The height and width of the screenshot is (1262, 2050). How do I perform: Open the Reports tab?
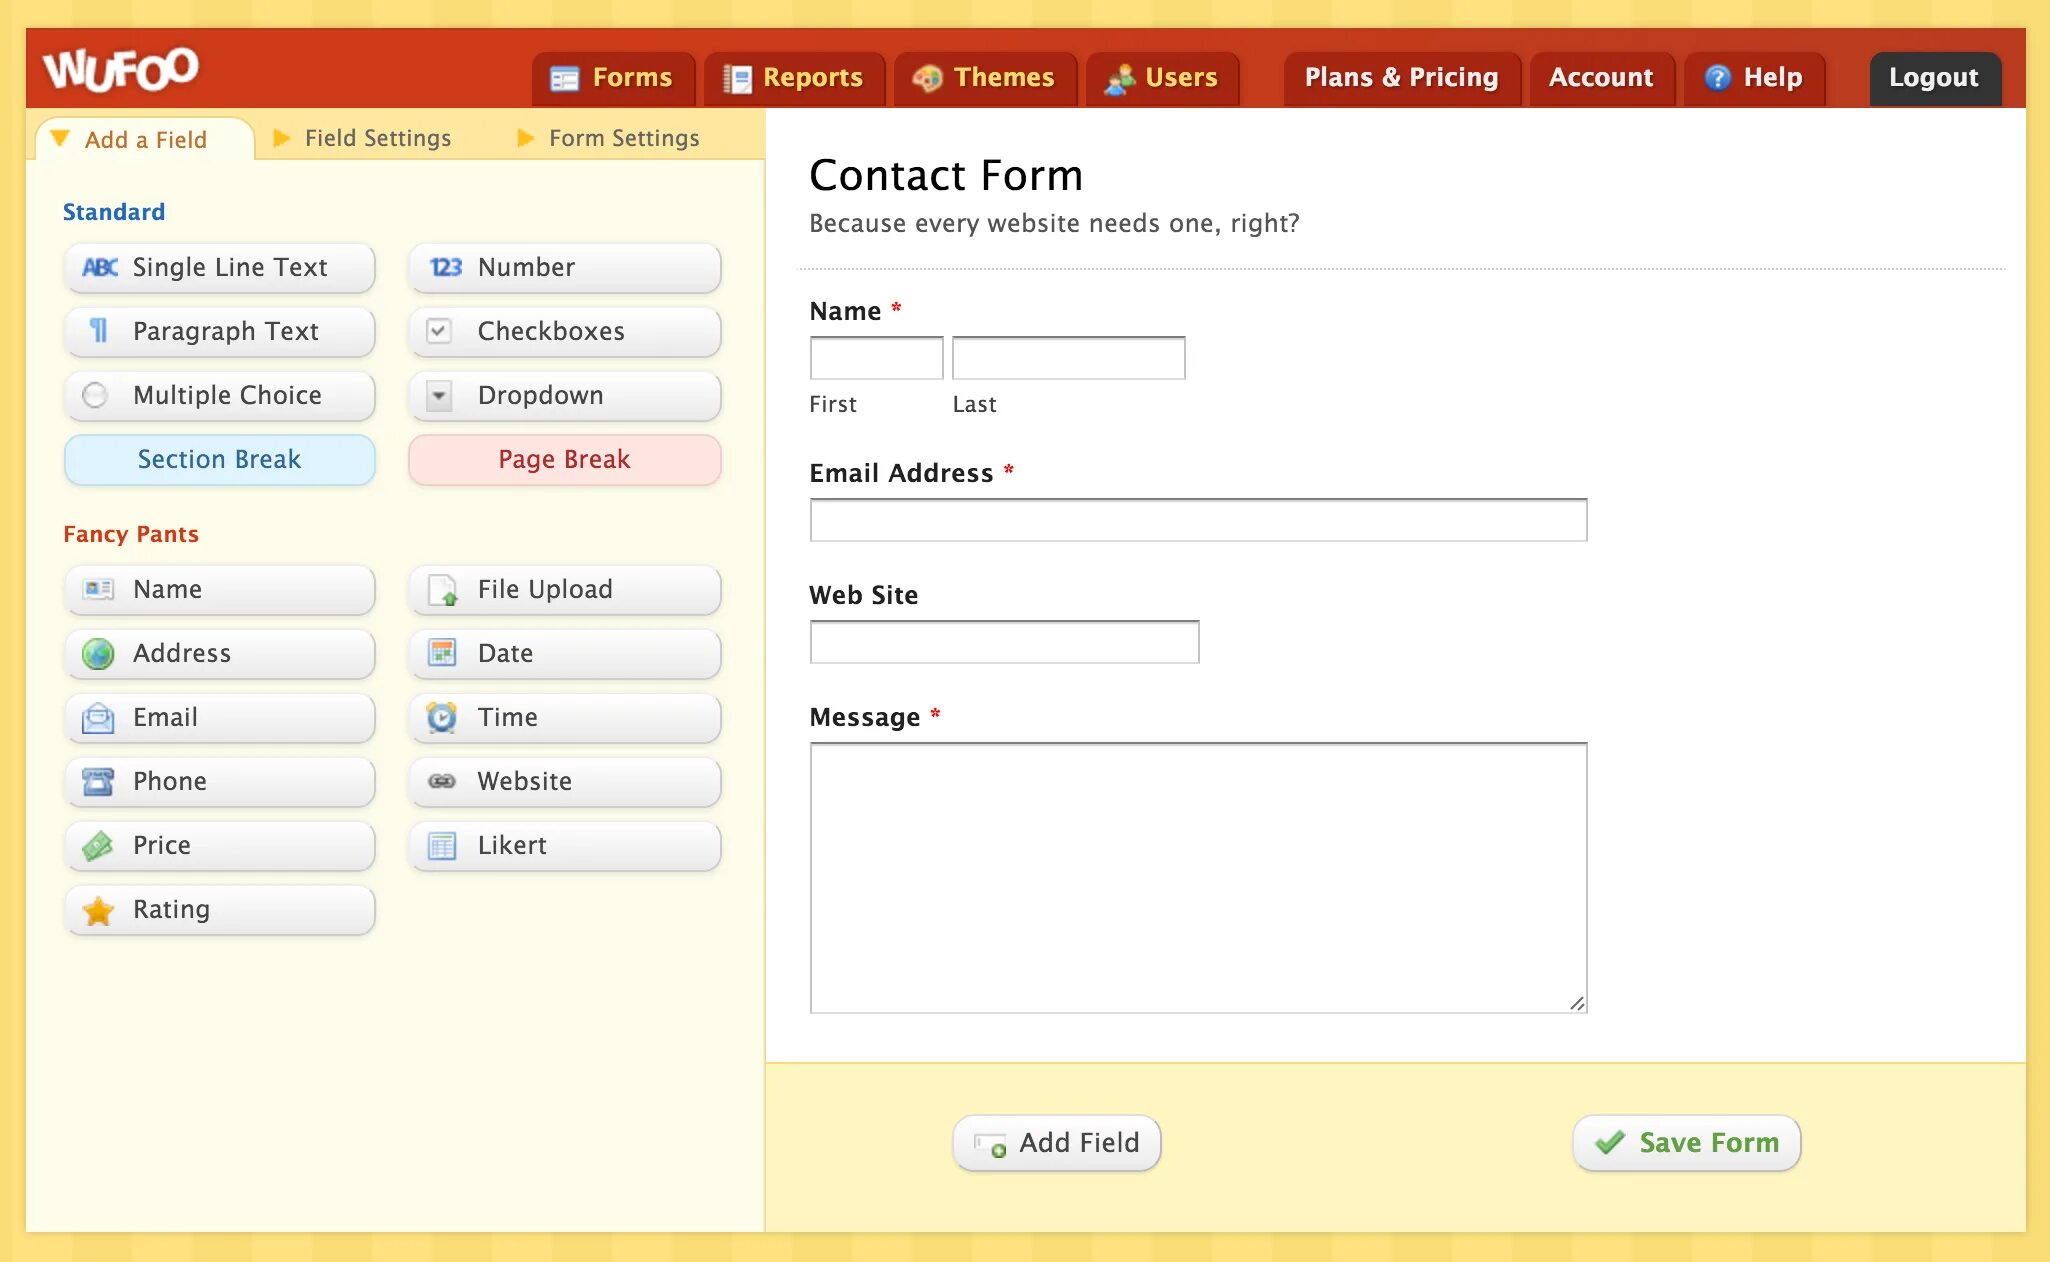tap(795, 78)
